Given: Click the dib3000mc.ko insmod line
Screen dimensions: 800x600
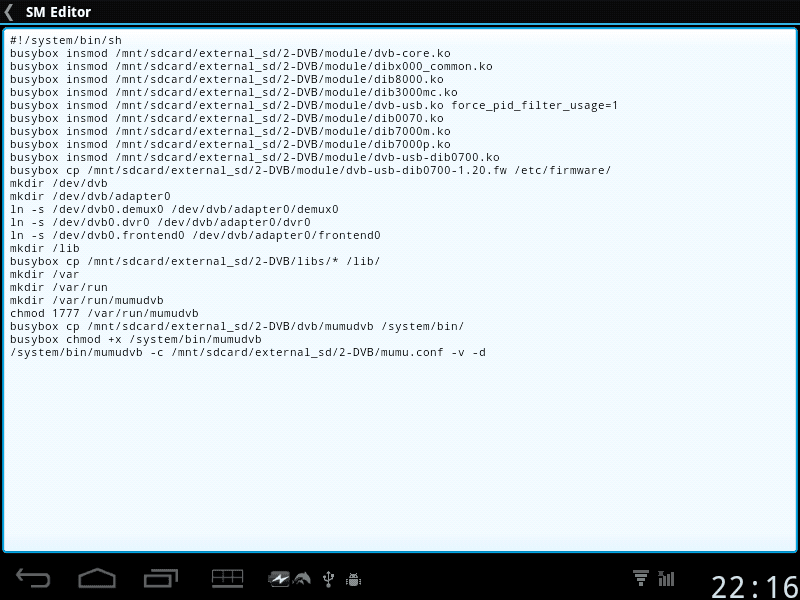Looking at the screenshot, I should (234, 92).
